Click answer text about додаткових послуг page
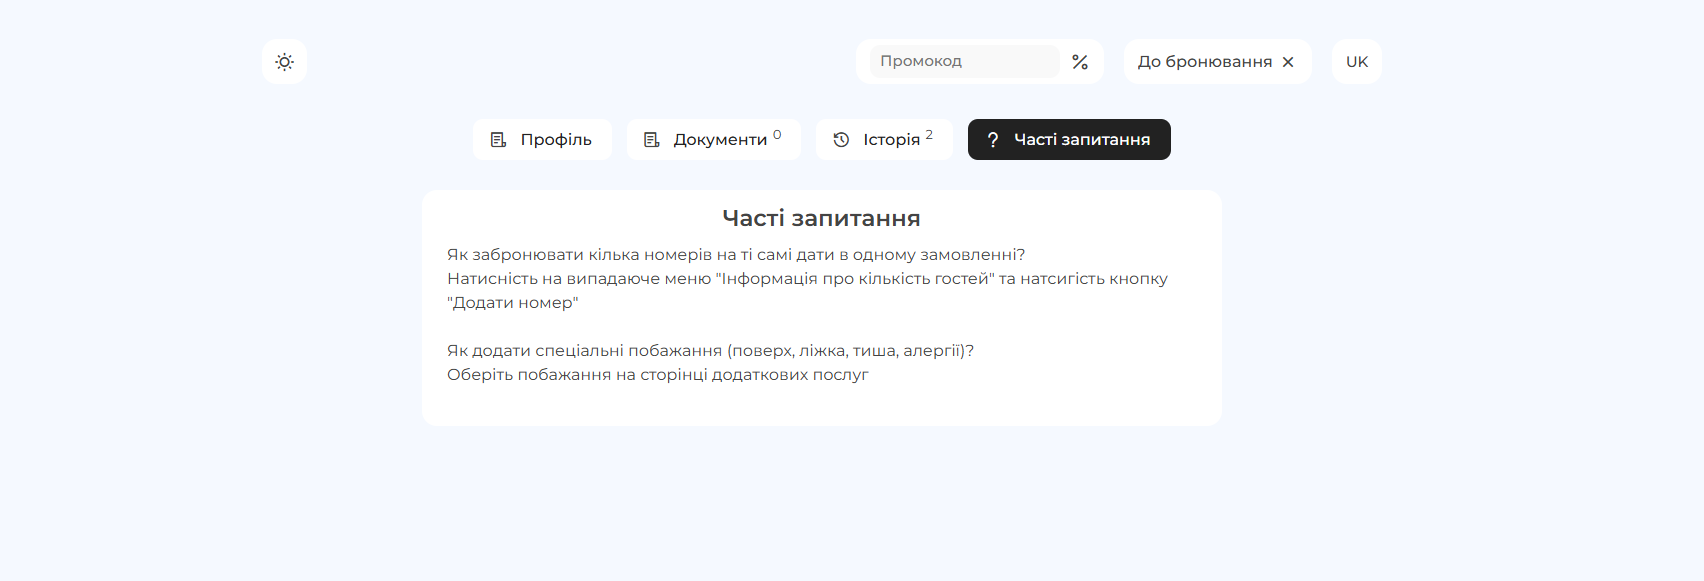This screenshot has width=1704, height=581. point(657,375)
